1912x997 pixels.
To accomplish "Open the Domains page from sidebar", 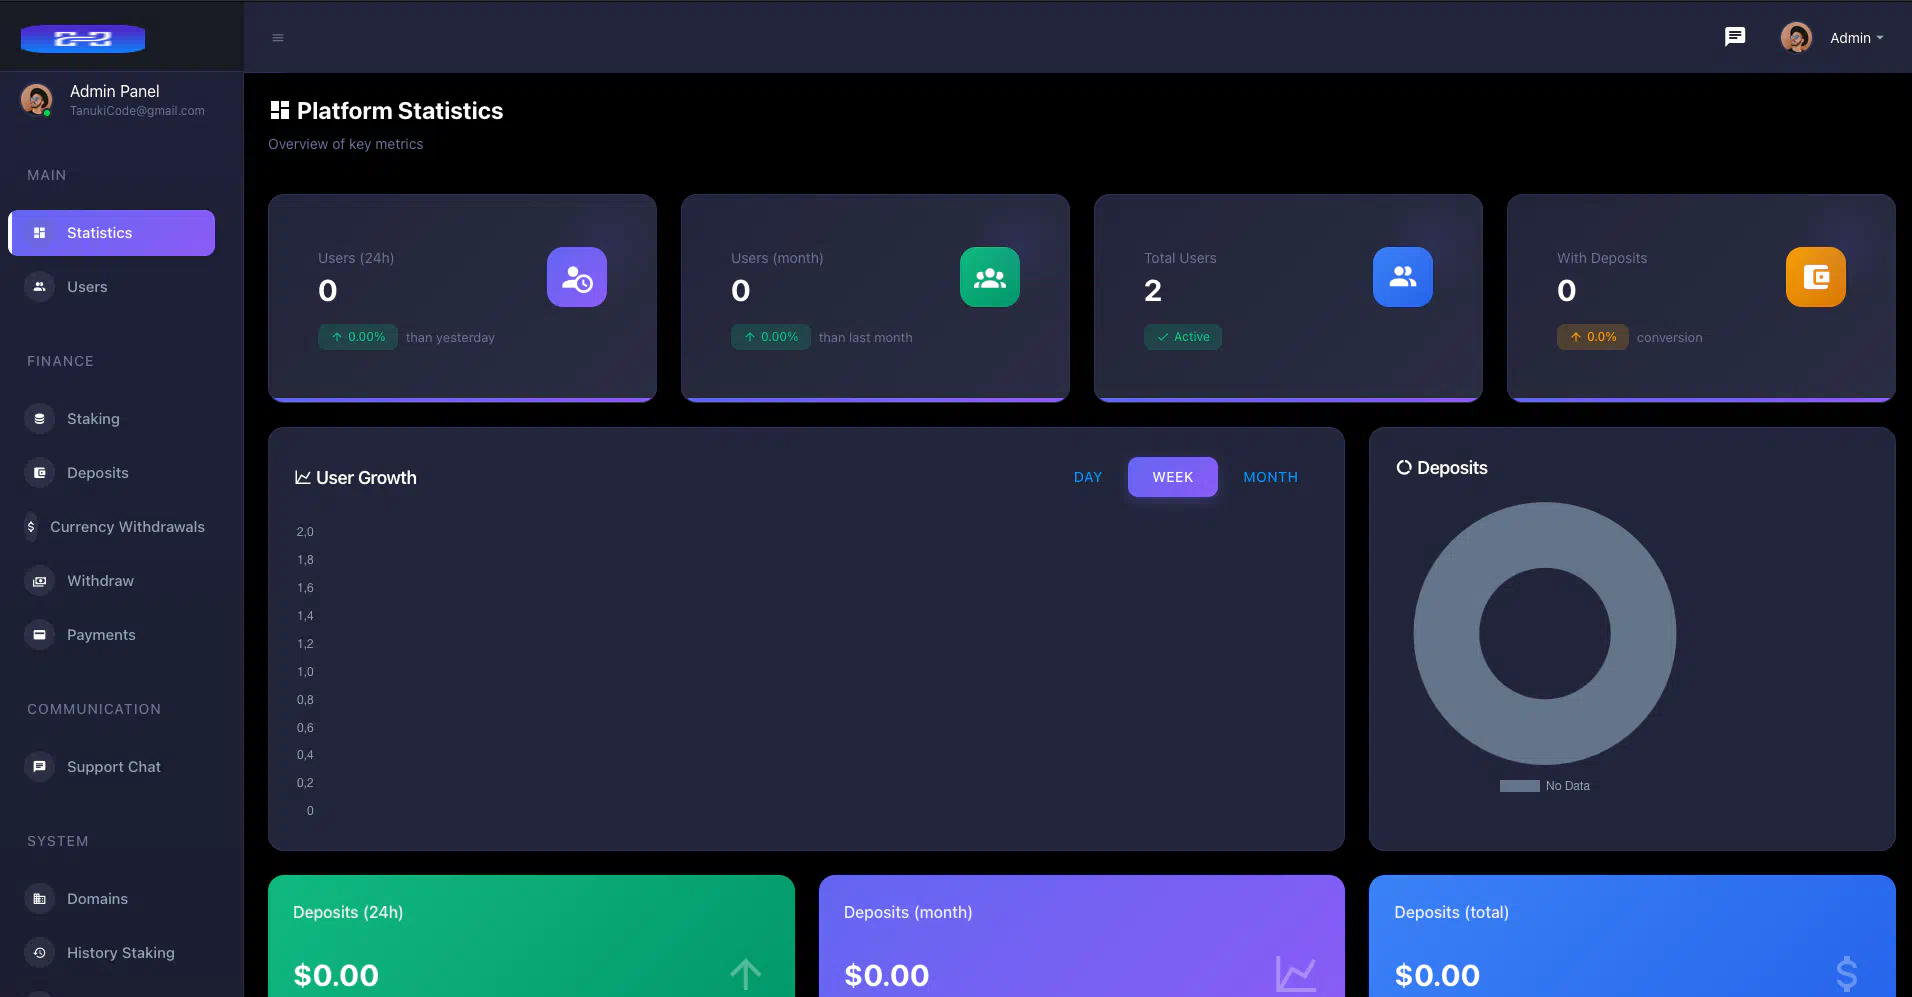I will (97, 899).
